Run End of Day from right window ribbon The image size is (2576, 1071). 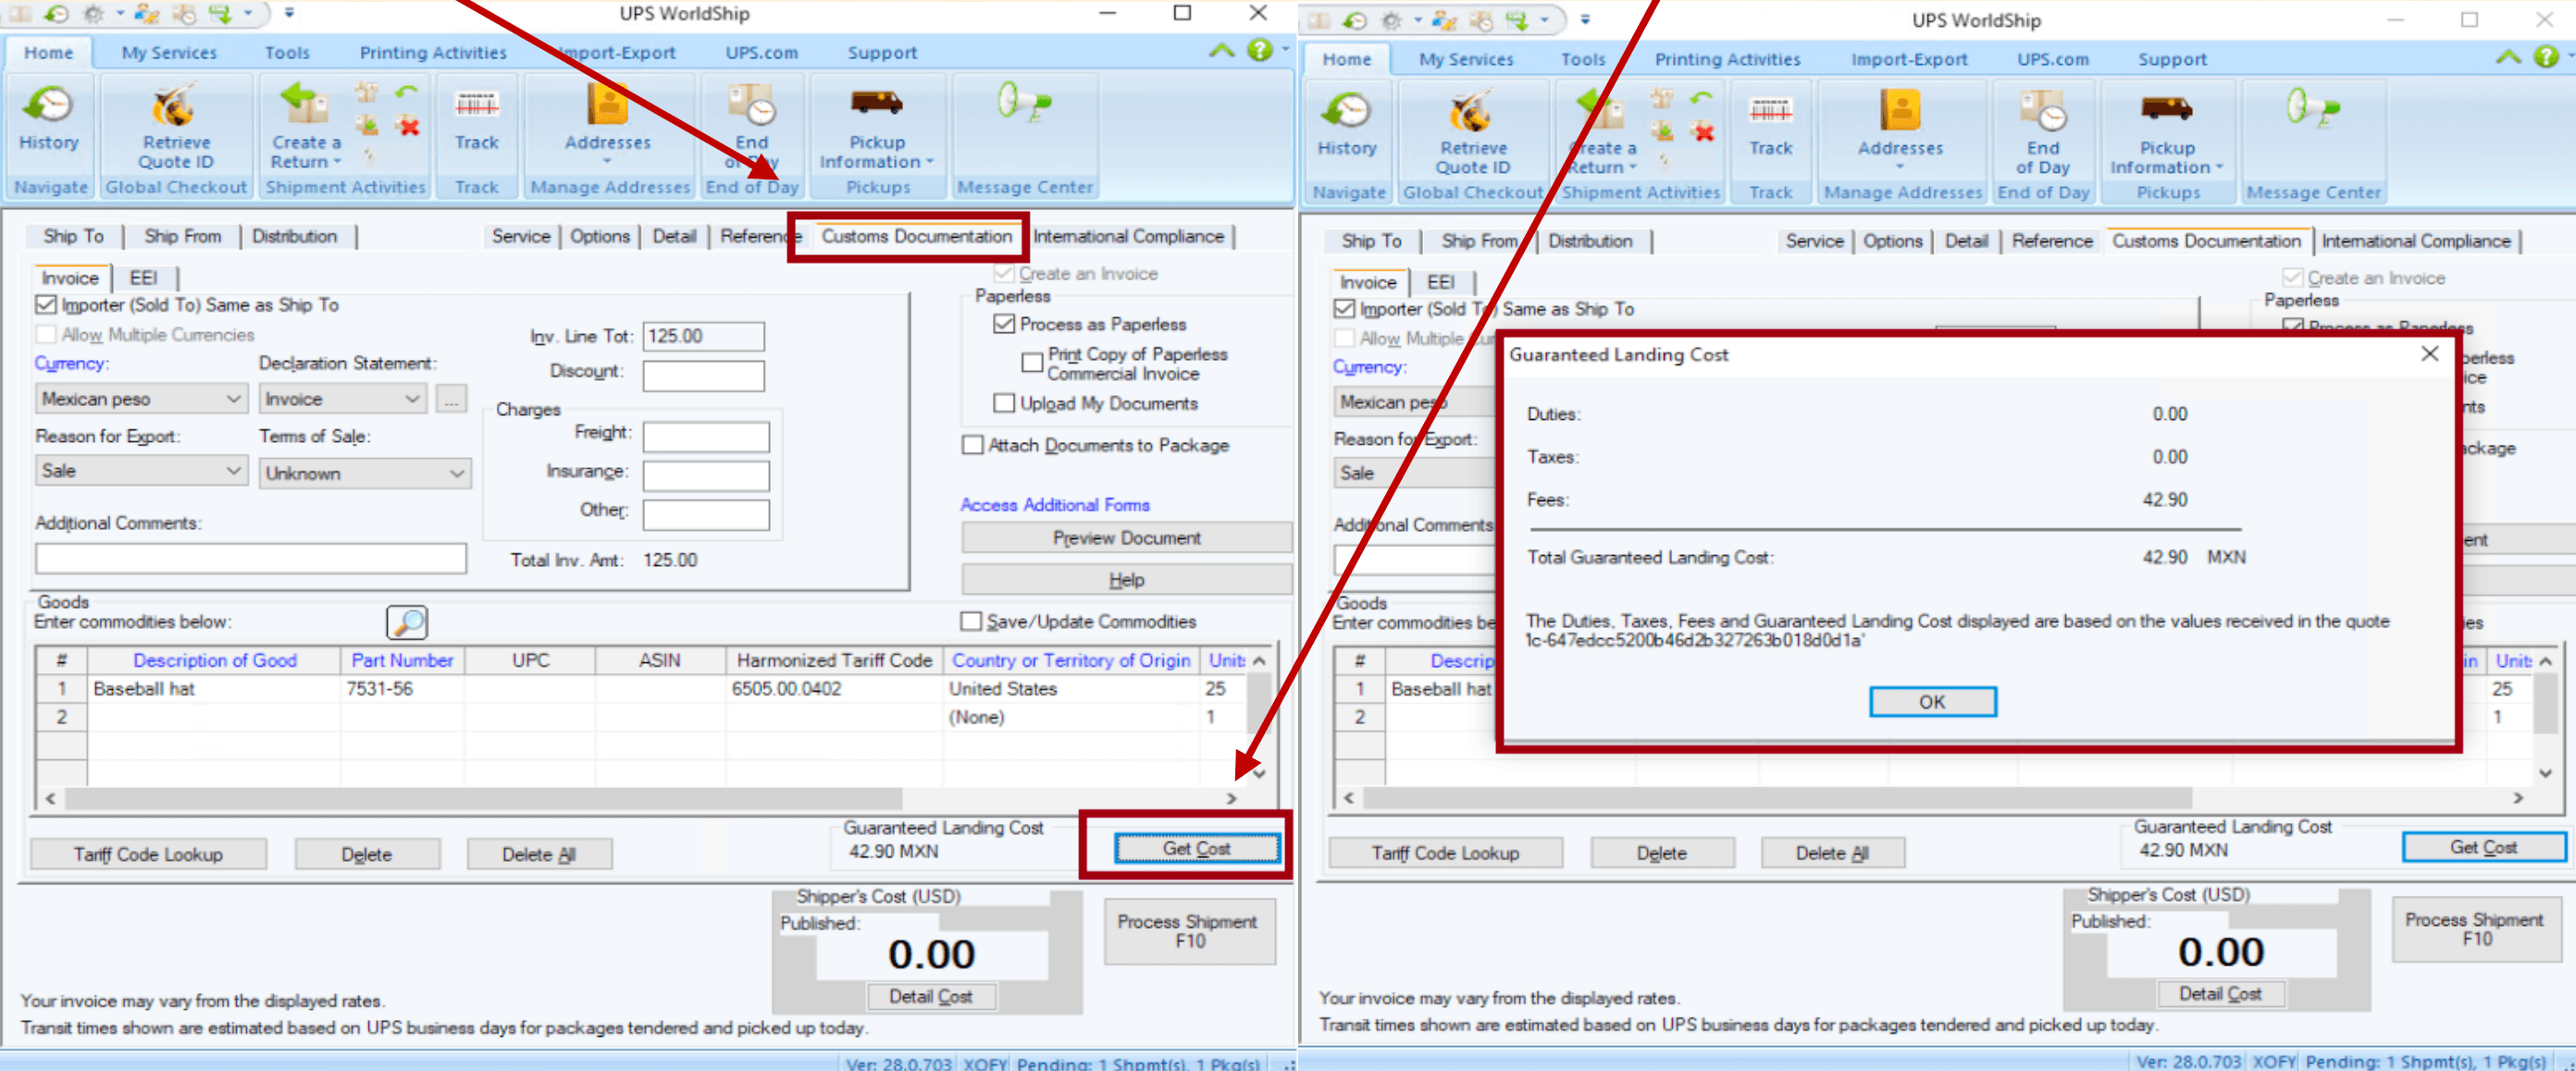tap(2043, 132)
